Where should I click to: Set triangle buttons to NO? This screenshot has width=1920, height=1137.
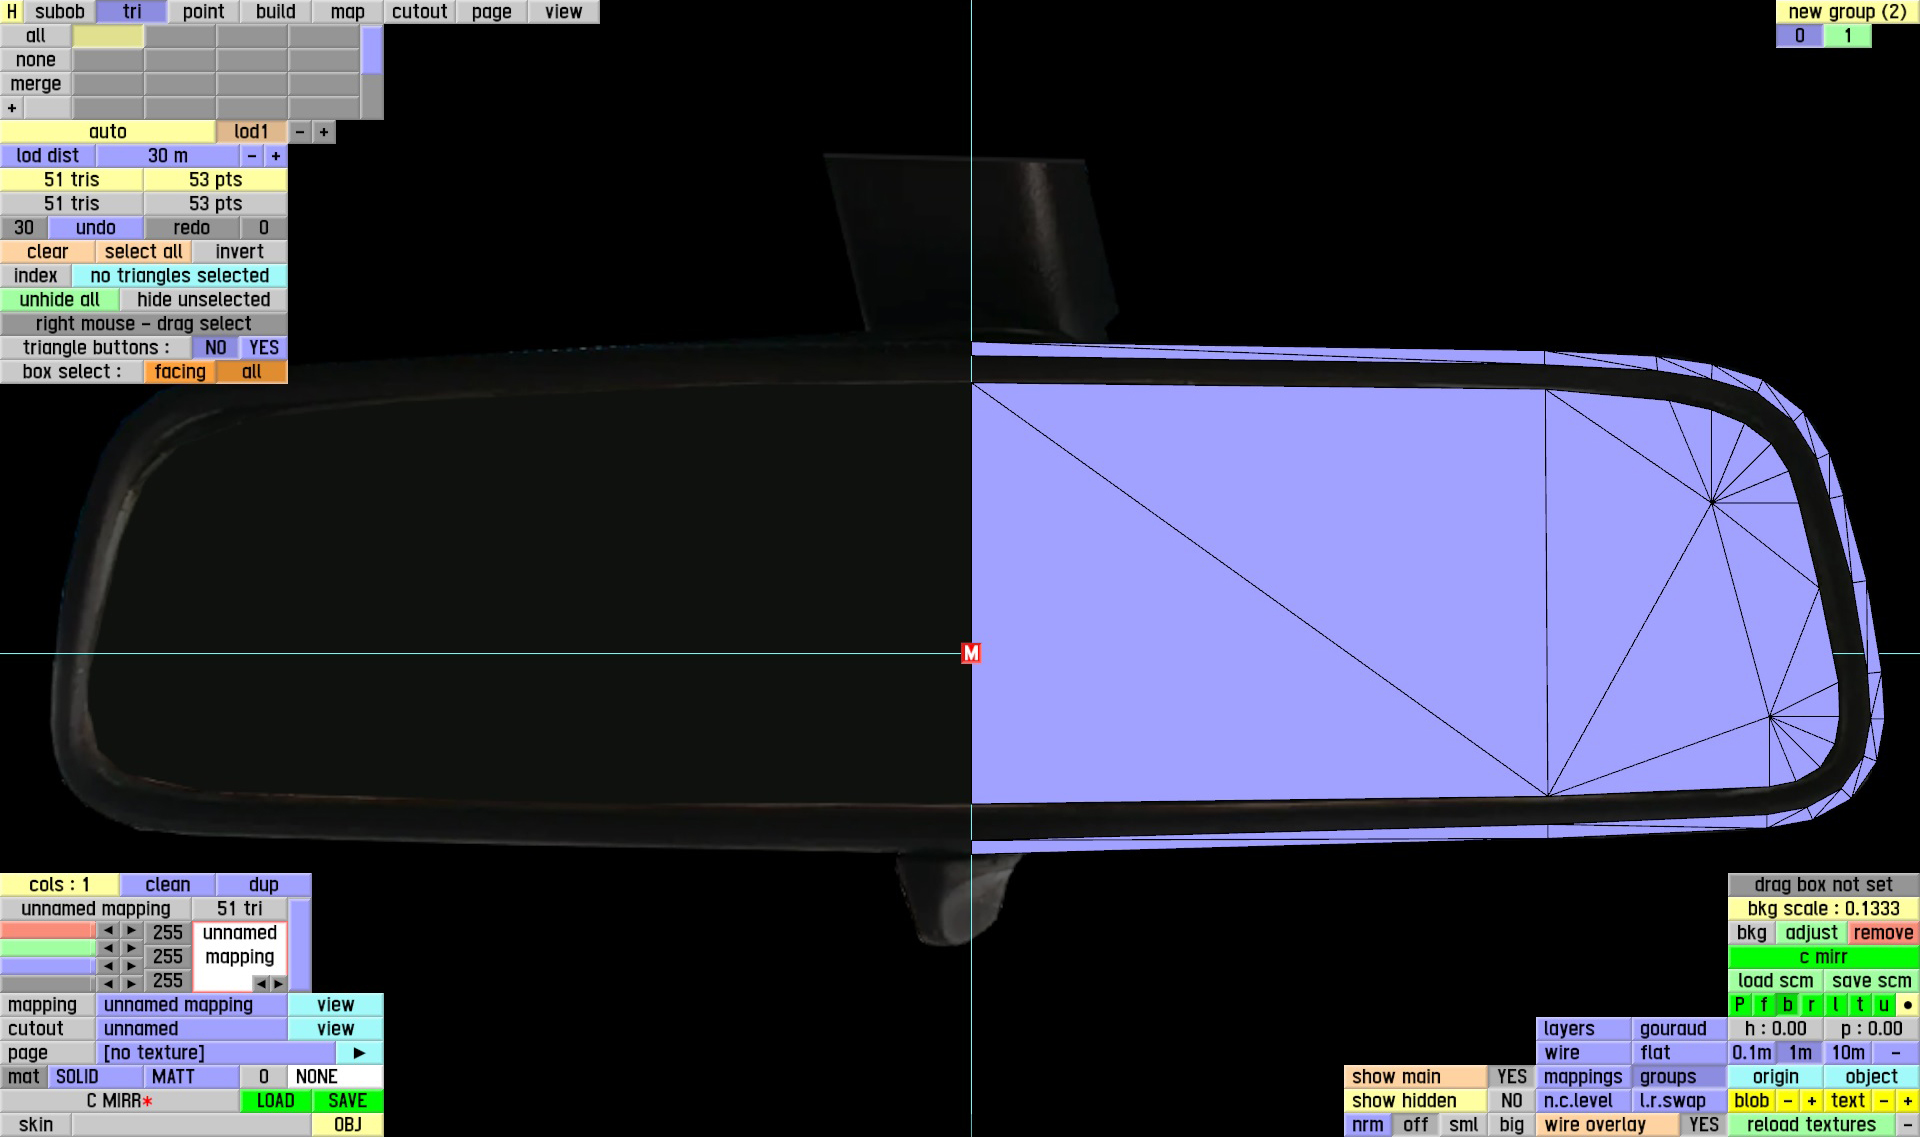215,348
